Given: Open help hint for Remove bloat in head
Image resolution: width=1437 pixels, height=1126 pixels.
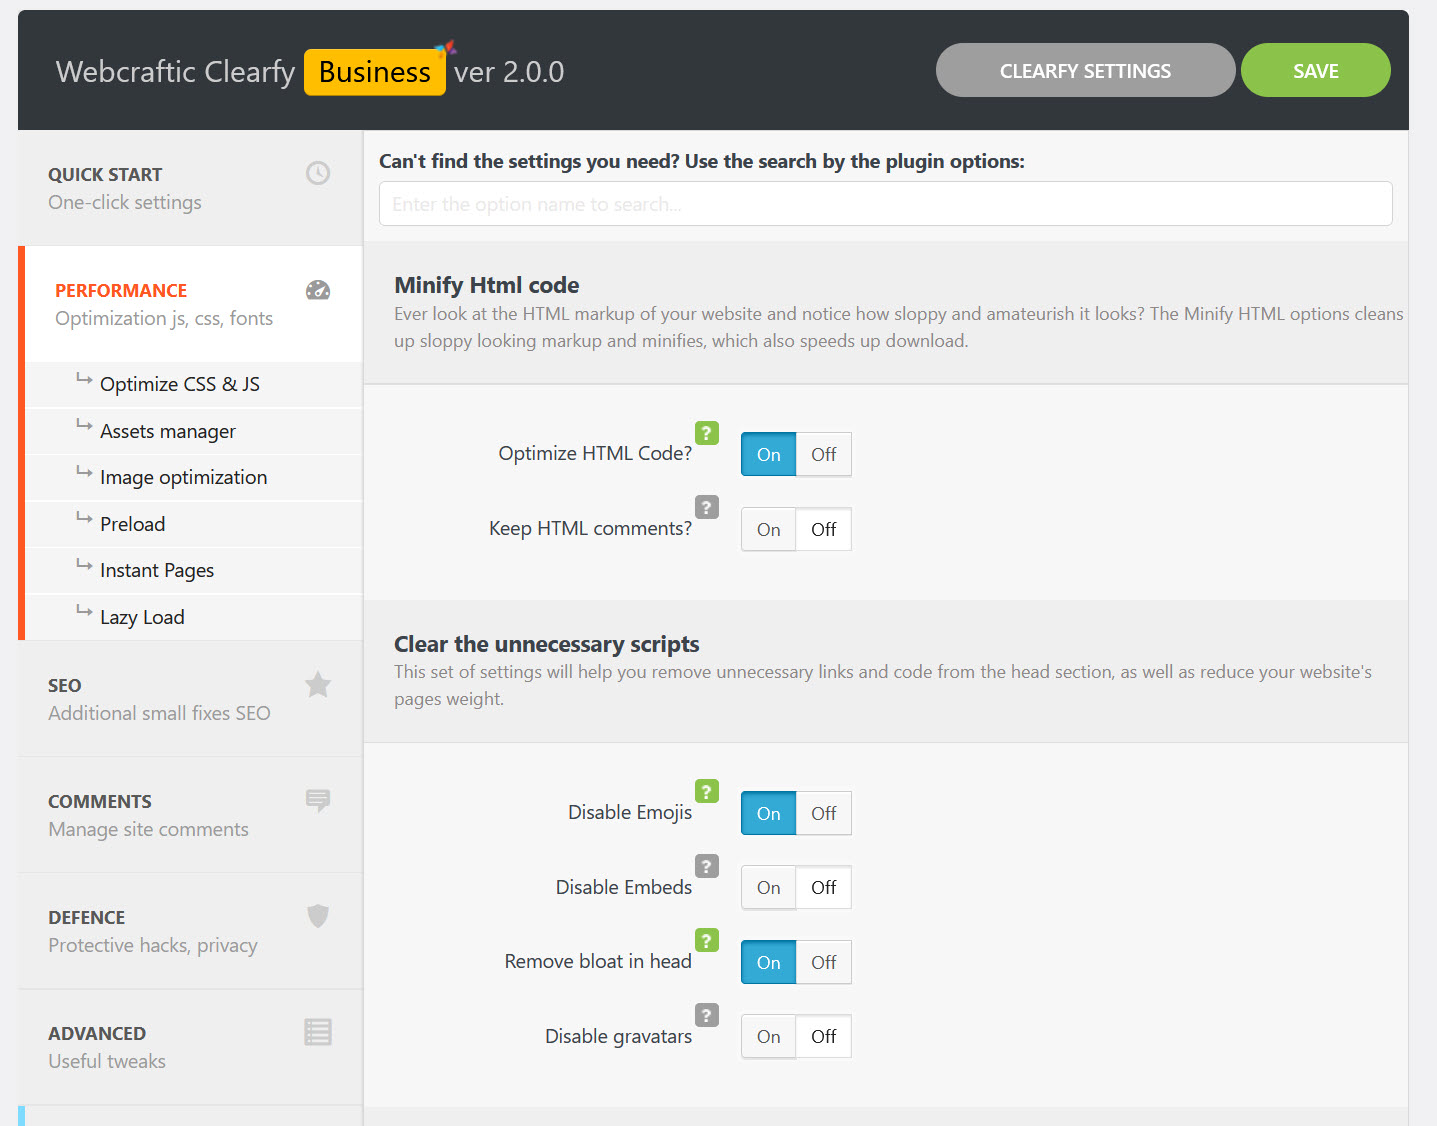Looking at the screenshot, I should point(707,940).
